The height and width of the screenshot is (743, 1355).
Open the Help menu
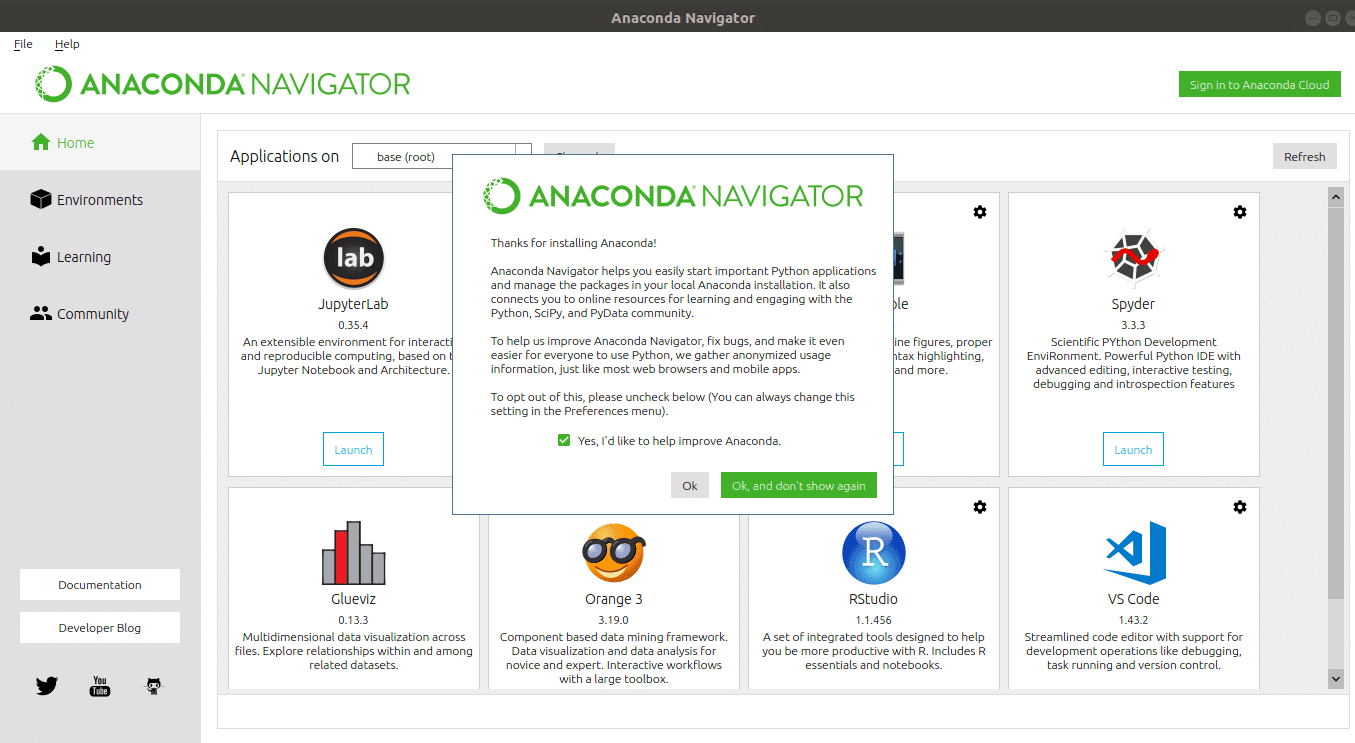(x=67, y=44)
